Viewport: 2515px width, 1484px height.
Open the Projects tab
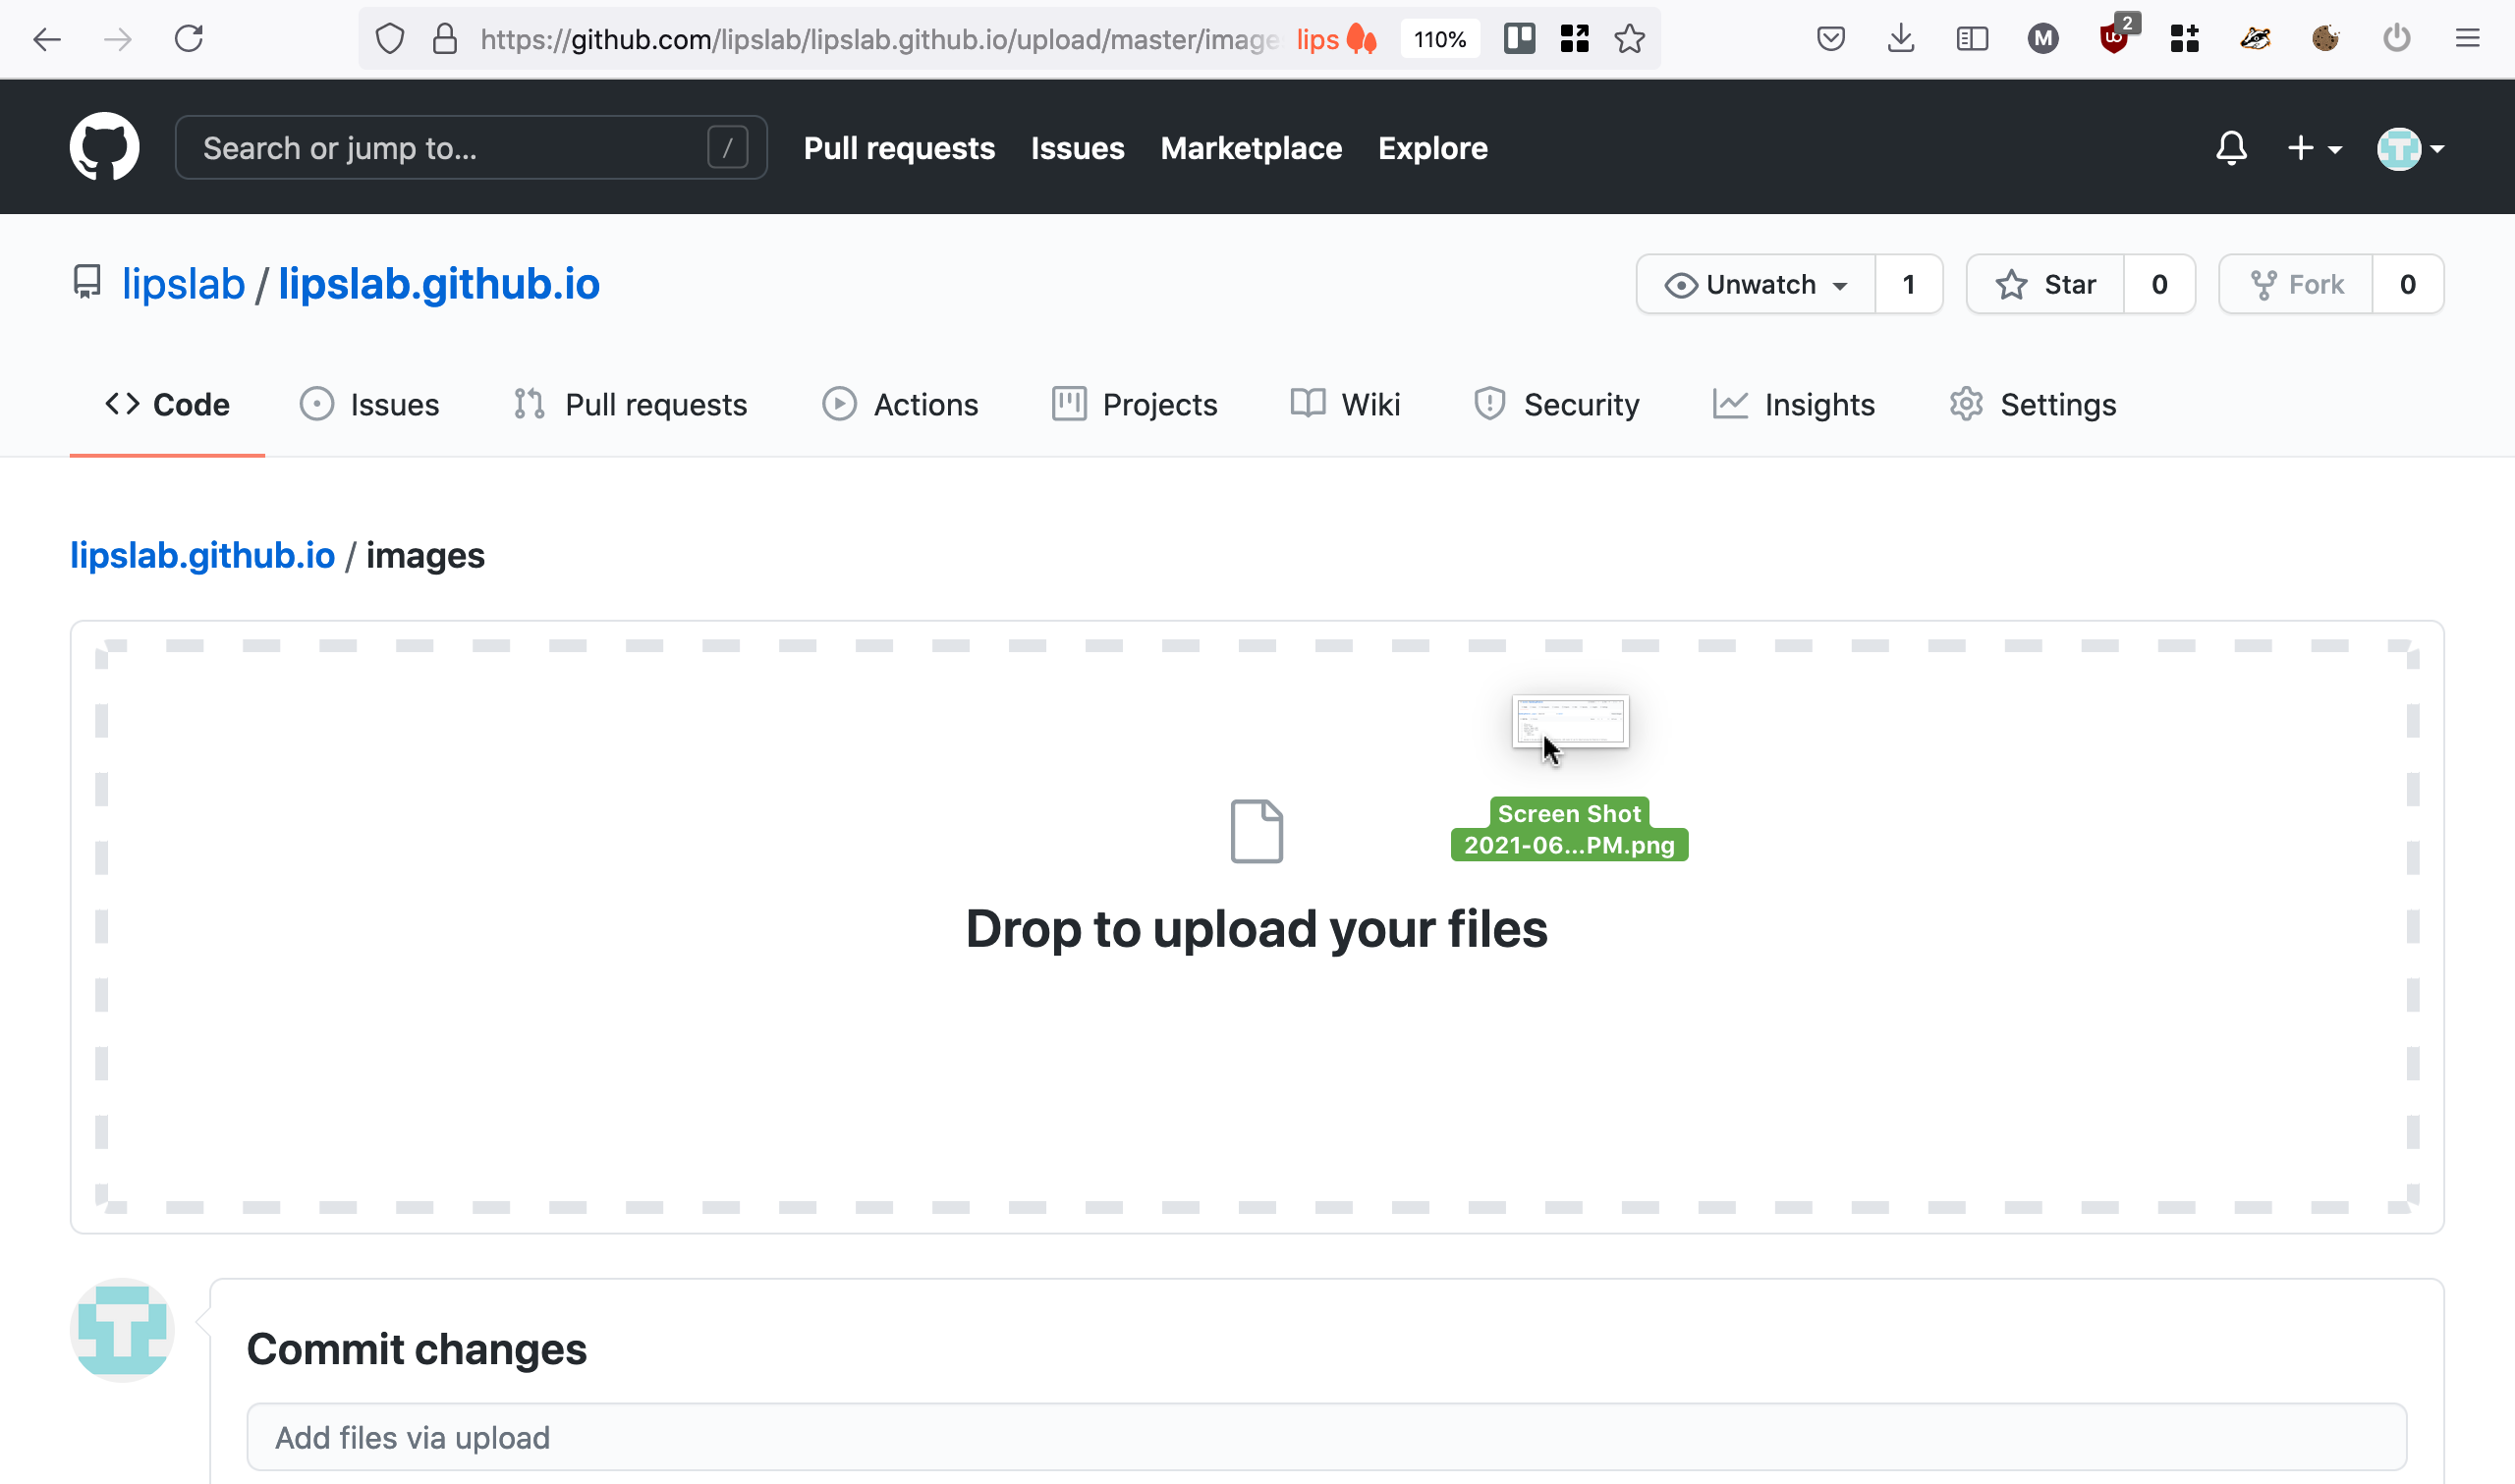(x=1135, y=404)
